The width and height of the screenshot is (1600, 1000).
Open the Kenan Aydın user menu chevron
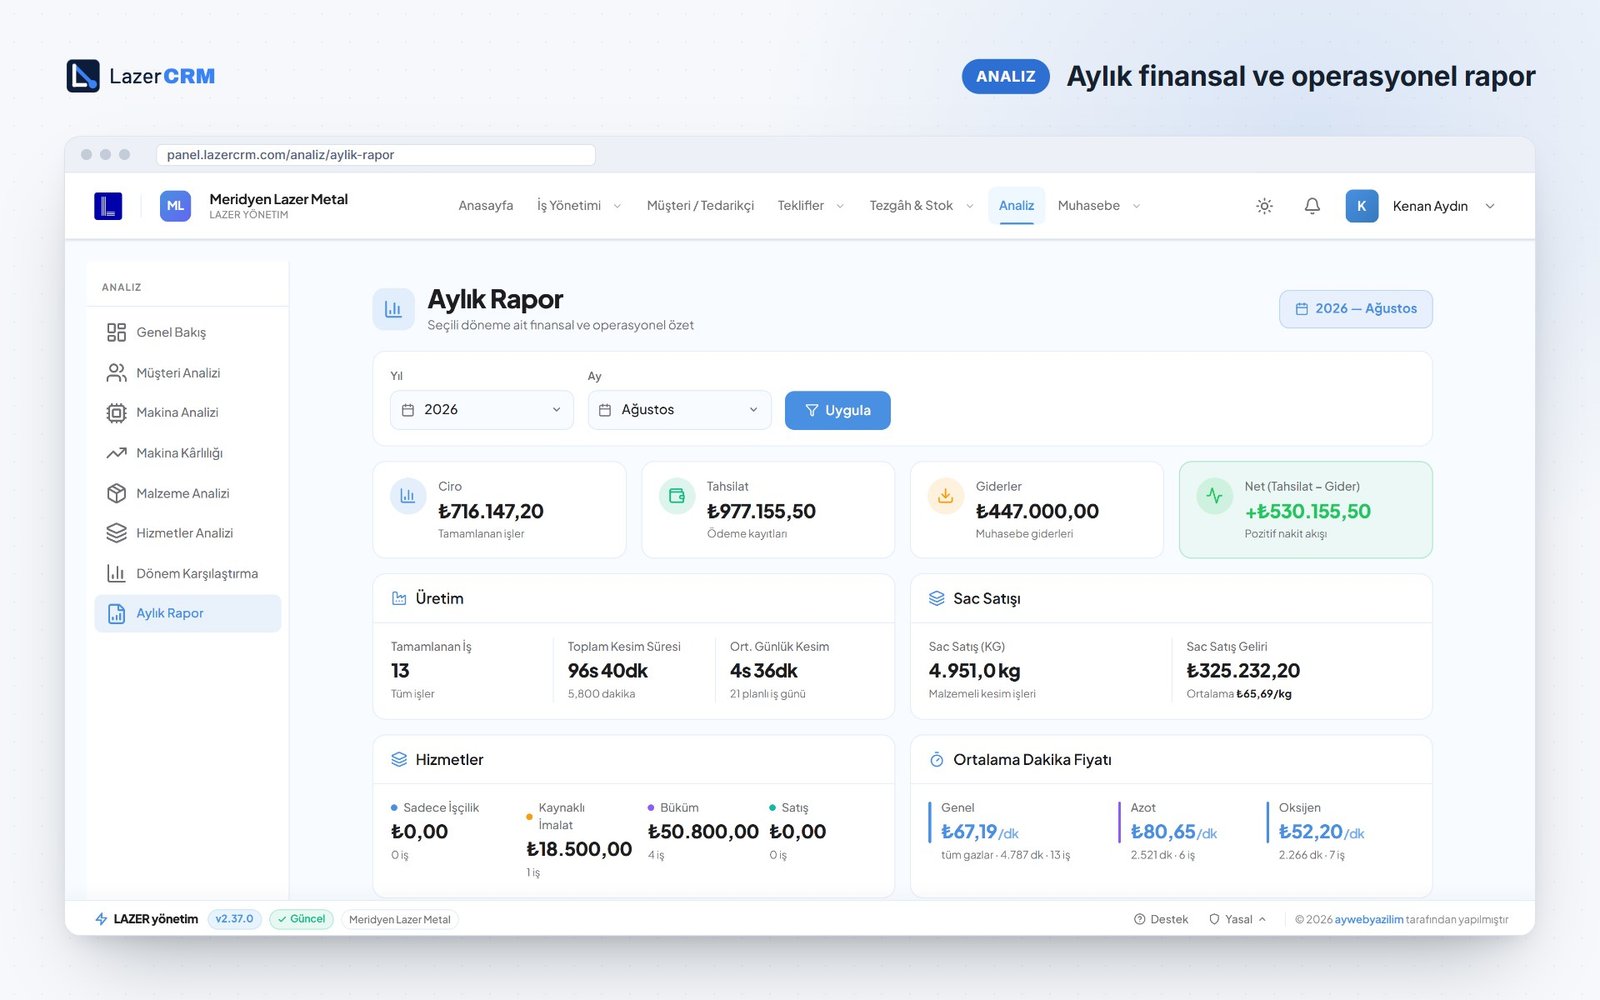click(1490, 206)
